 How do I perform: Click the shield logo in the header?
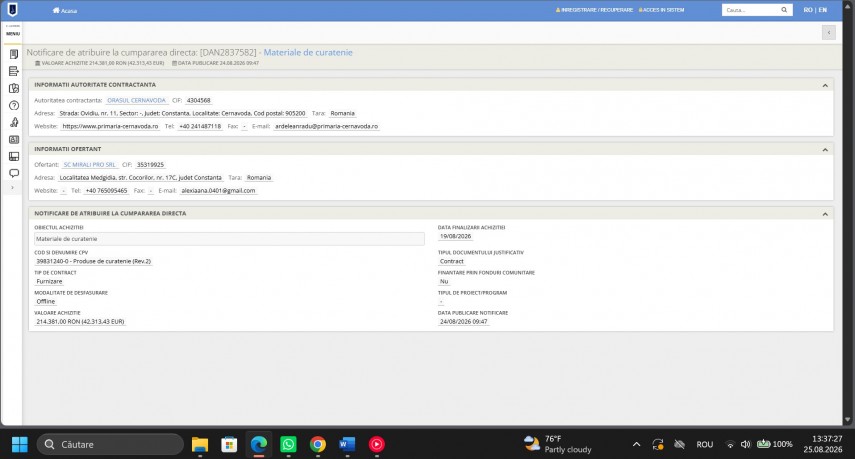[12, 9]
